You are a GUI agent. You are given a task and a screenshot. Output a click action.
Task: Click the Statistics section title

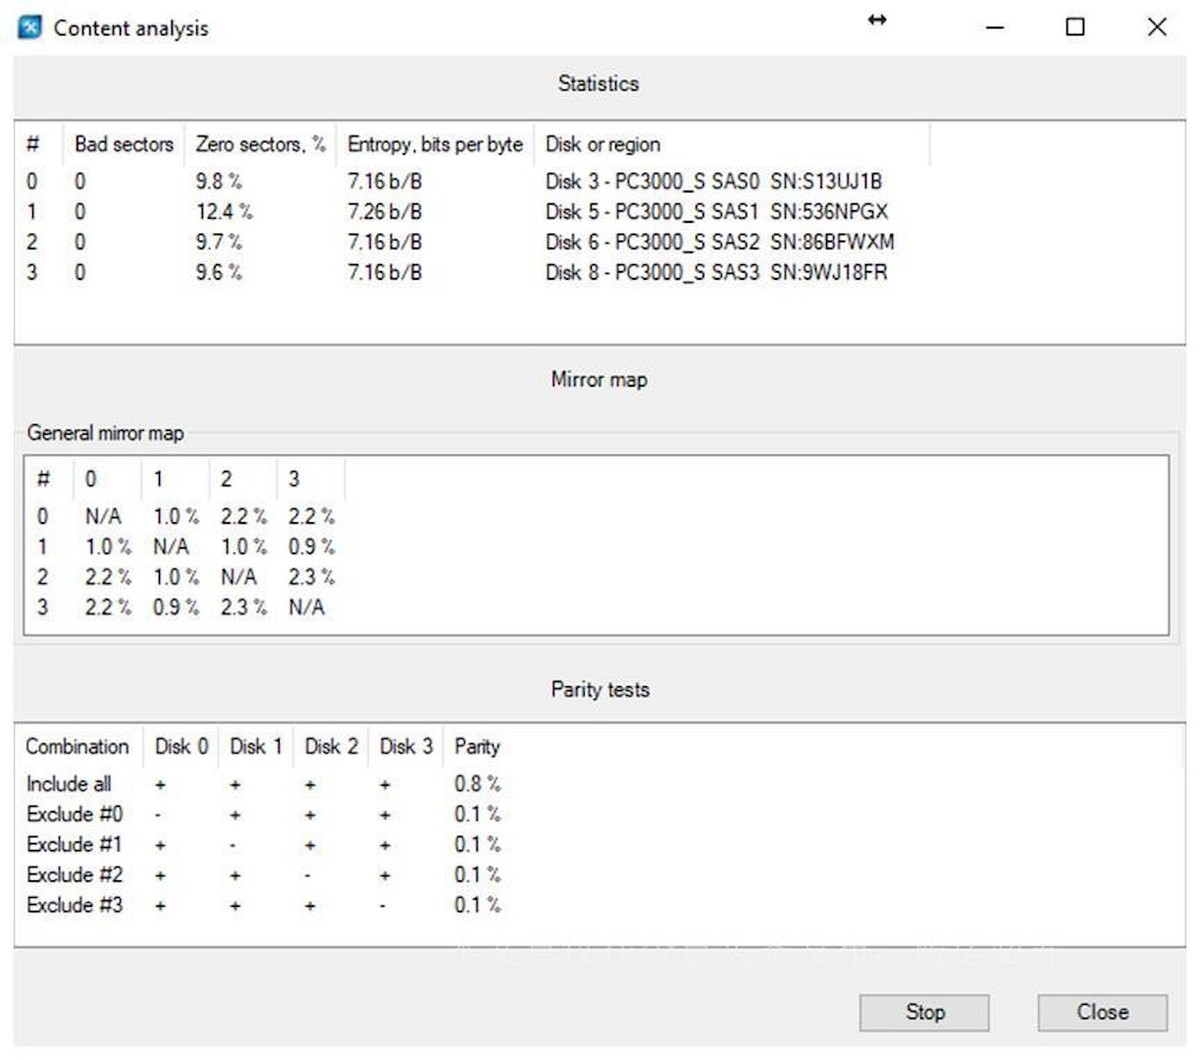598,84
